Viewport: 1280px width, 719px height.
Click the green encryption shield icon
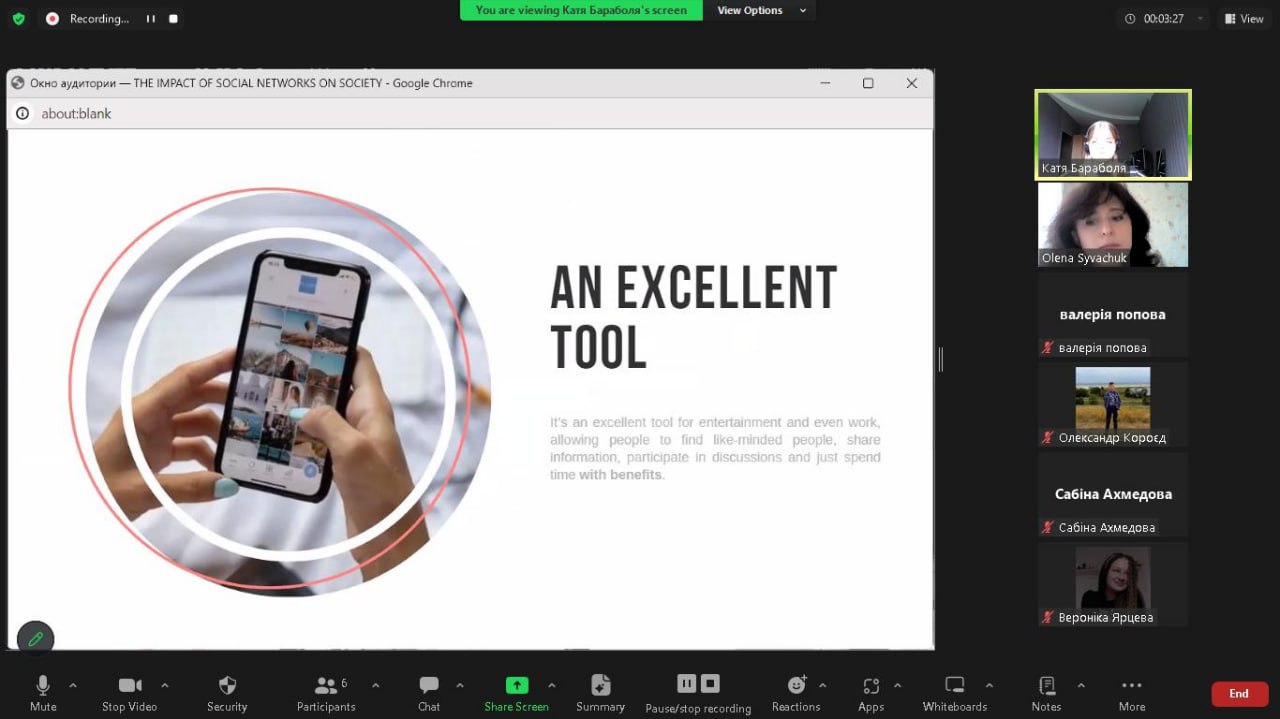pos(18,19)
